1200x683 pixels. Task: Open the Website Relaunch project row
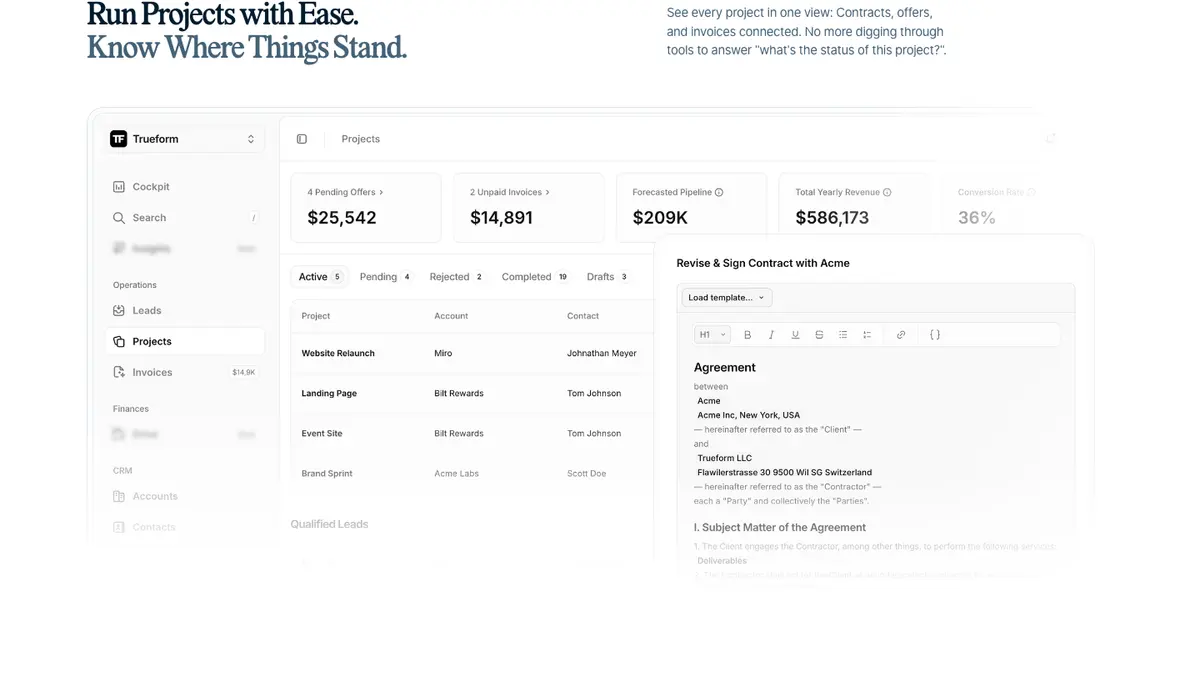[472, 354]
